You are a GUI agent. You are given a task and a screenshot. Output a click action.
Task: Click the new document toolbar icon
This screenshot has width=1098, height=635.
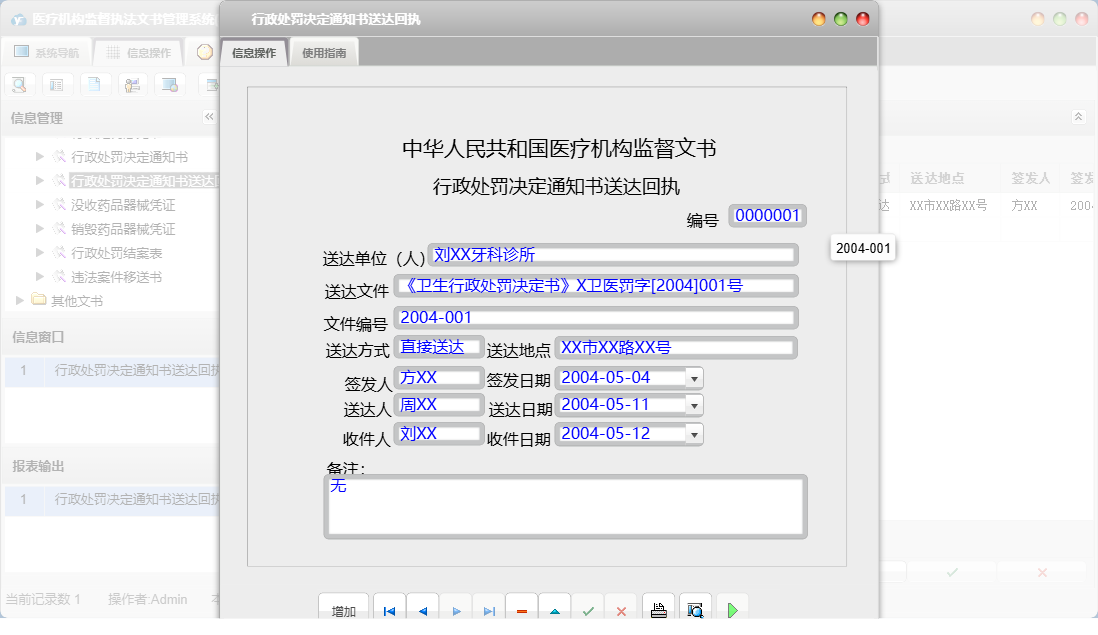[x=93, y=84]
